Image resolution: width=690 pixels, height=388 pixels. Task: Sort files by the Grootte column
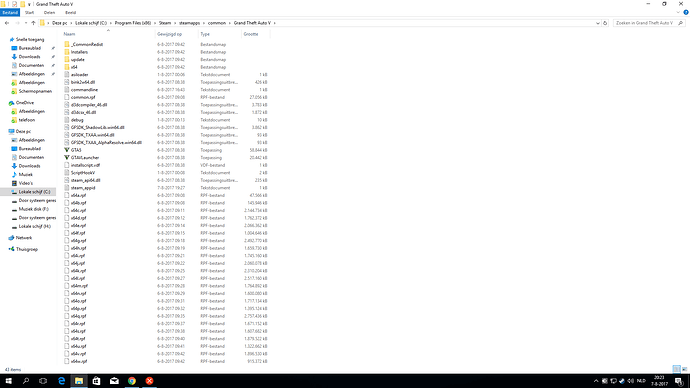pyautogui.click(x=251, y=34)
